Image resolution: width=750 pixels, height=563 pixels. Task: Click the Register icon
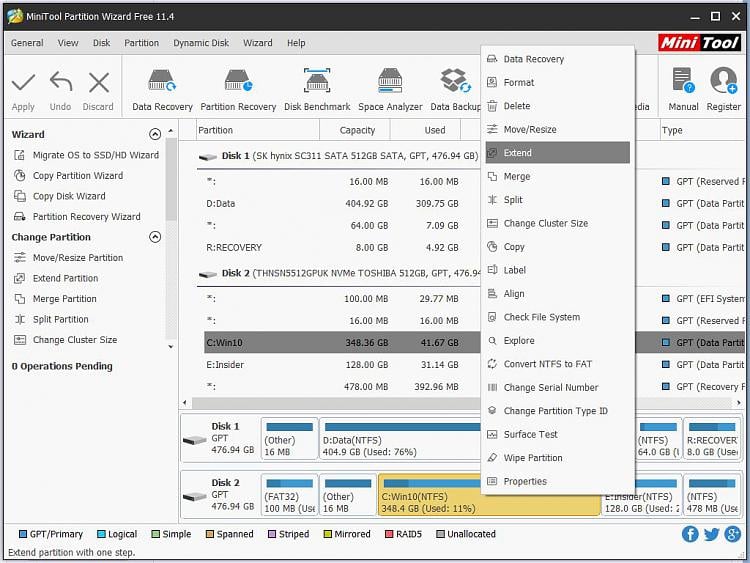[723, 80]
